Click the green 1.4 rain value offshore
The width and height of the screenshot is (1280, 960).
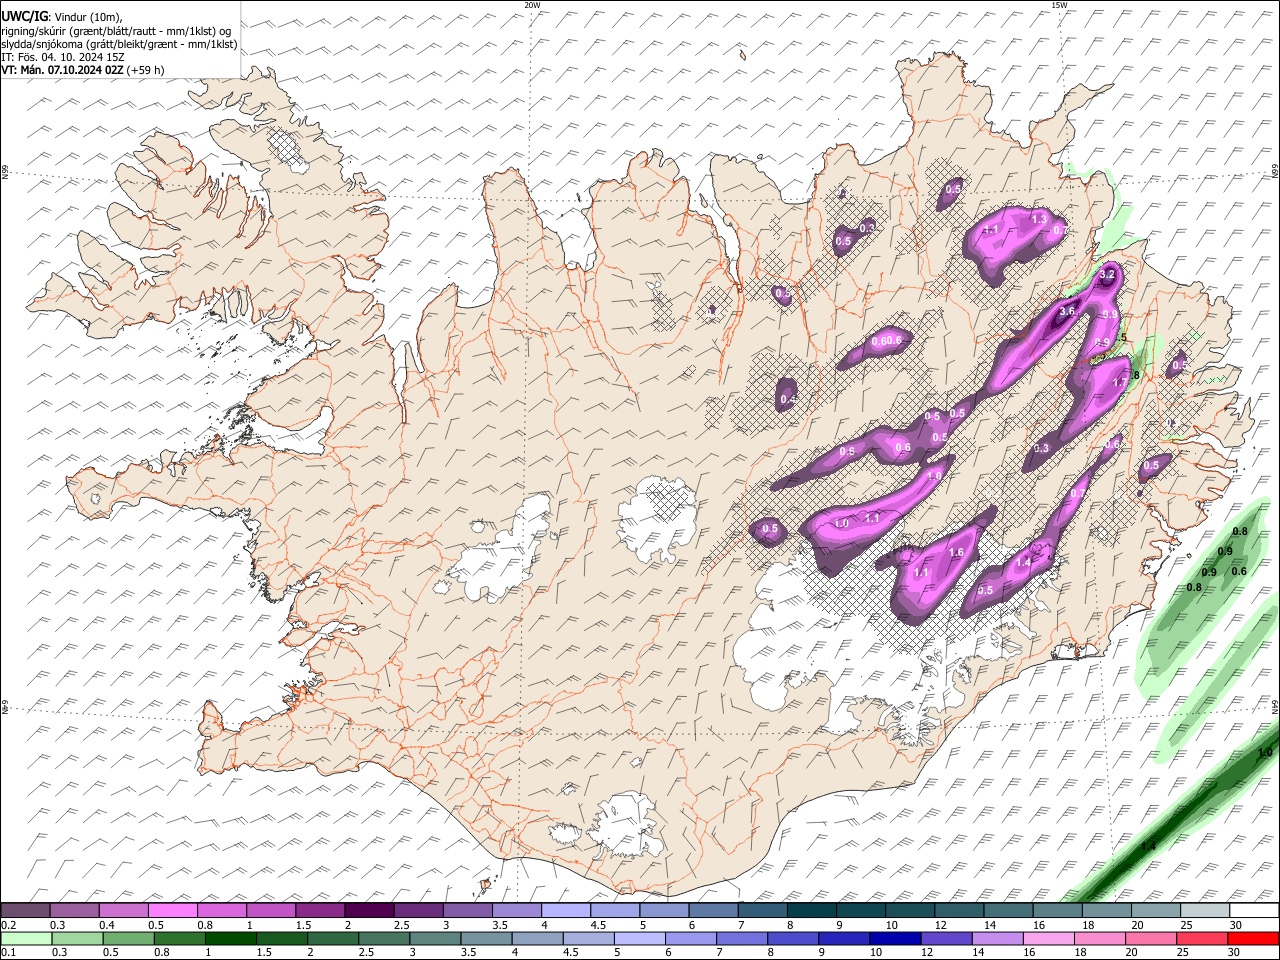(1148, 846)
